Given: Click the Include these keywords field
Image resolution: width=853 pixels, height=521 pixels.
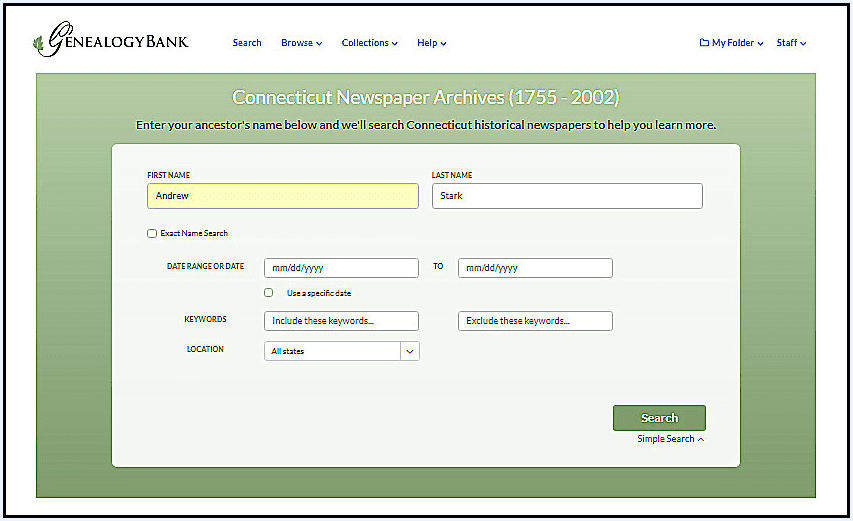Looking at the screenshot, I should pyautogui.click(x=341, y=321).
